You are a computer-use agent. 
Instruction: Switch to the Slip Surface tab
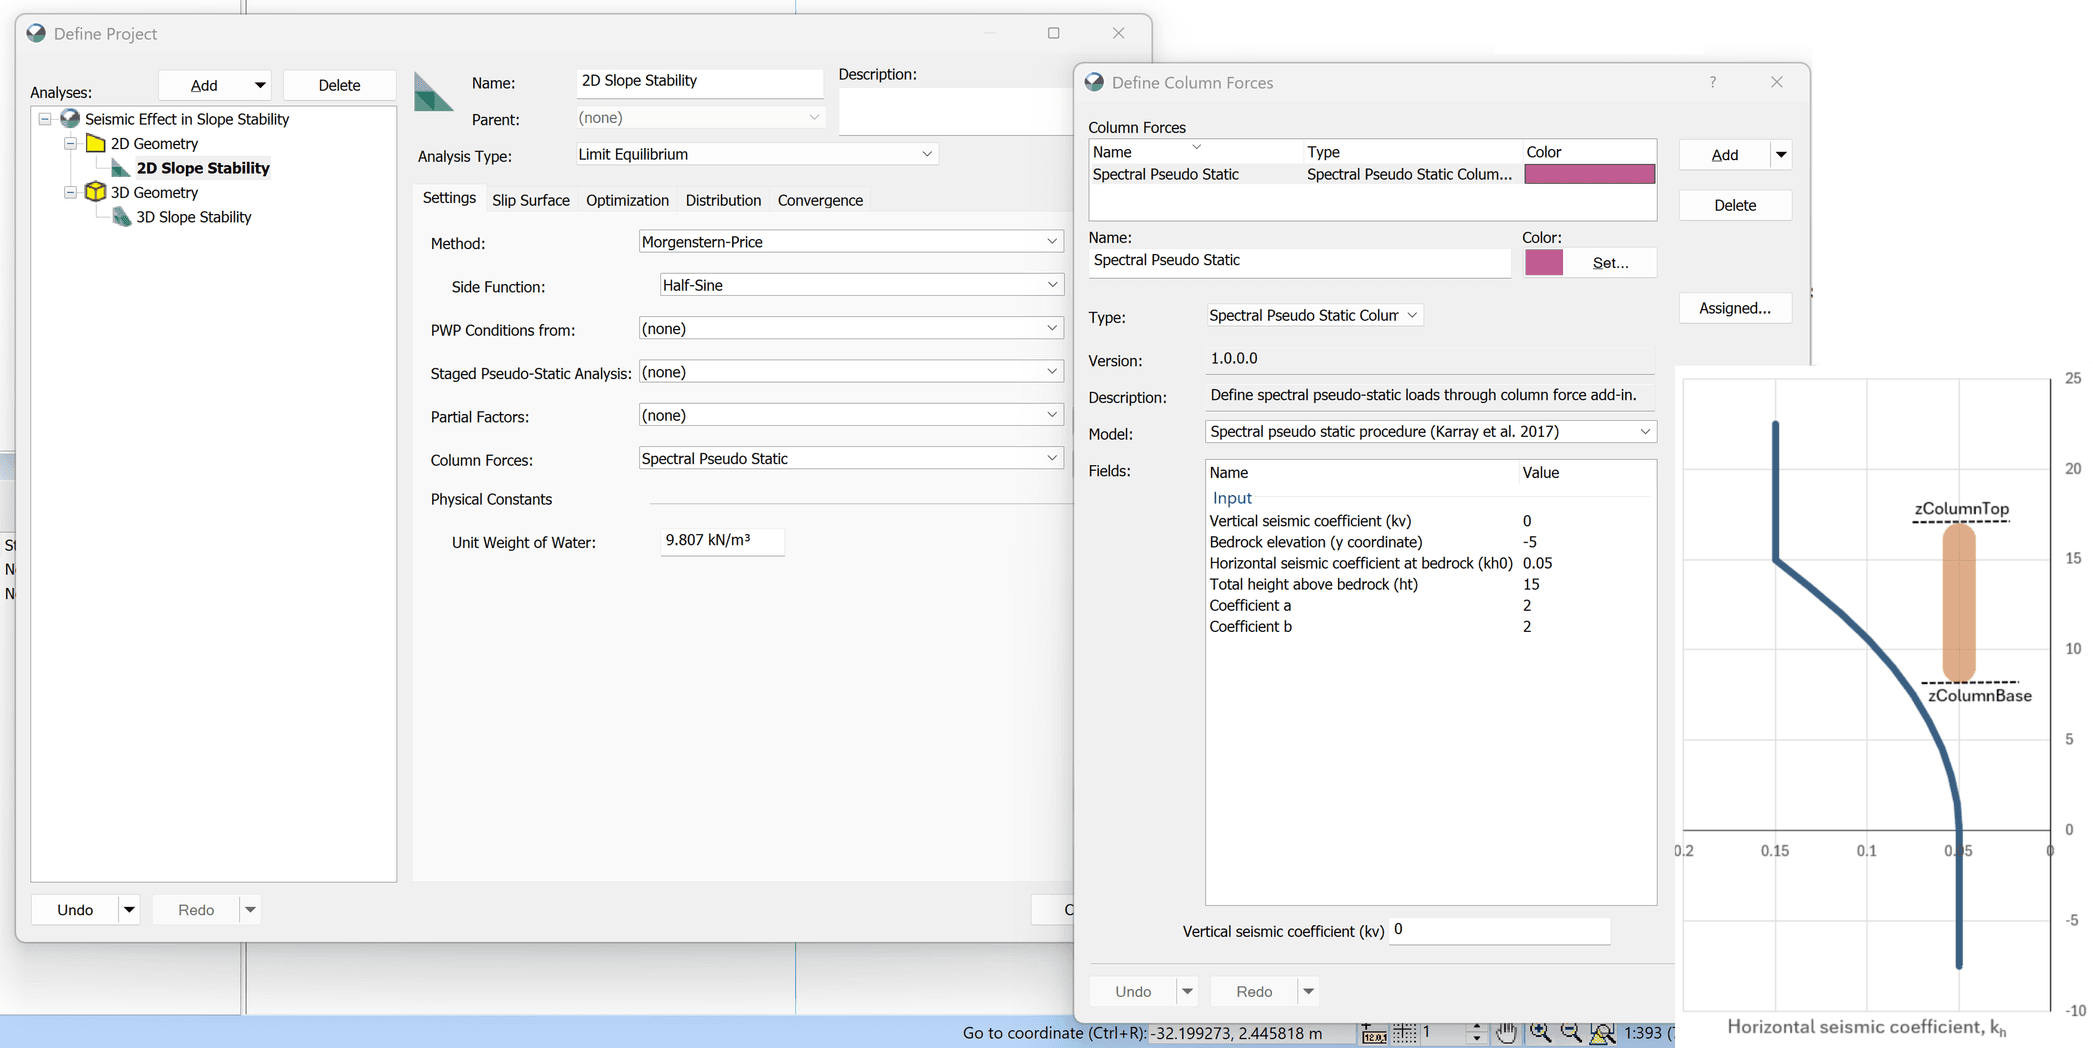pos(530,200)
